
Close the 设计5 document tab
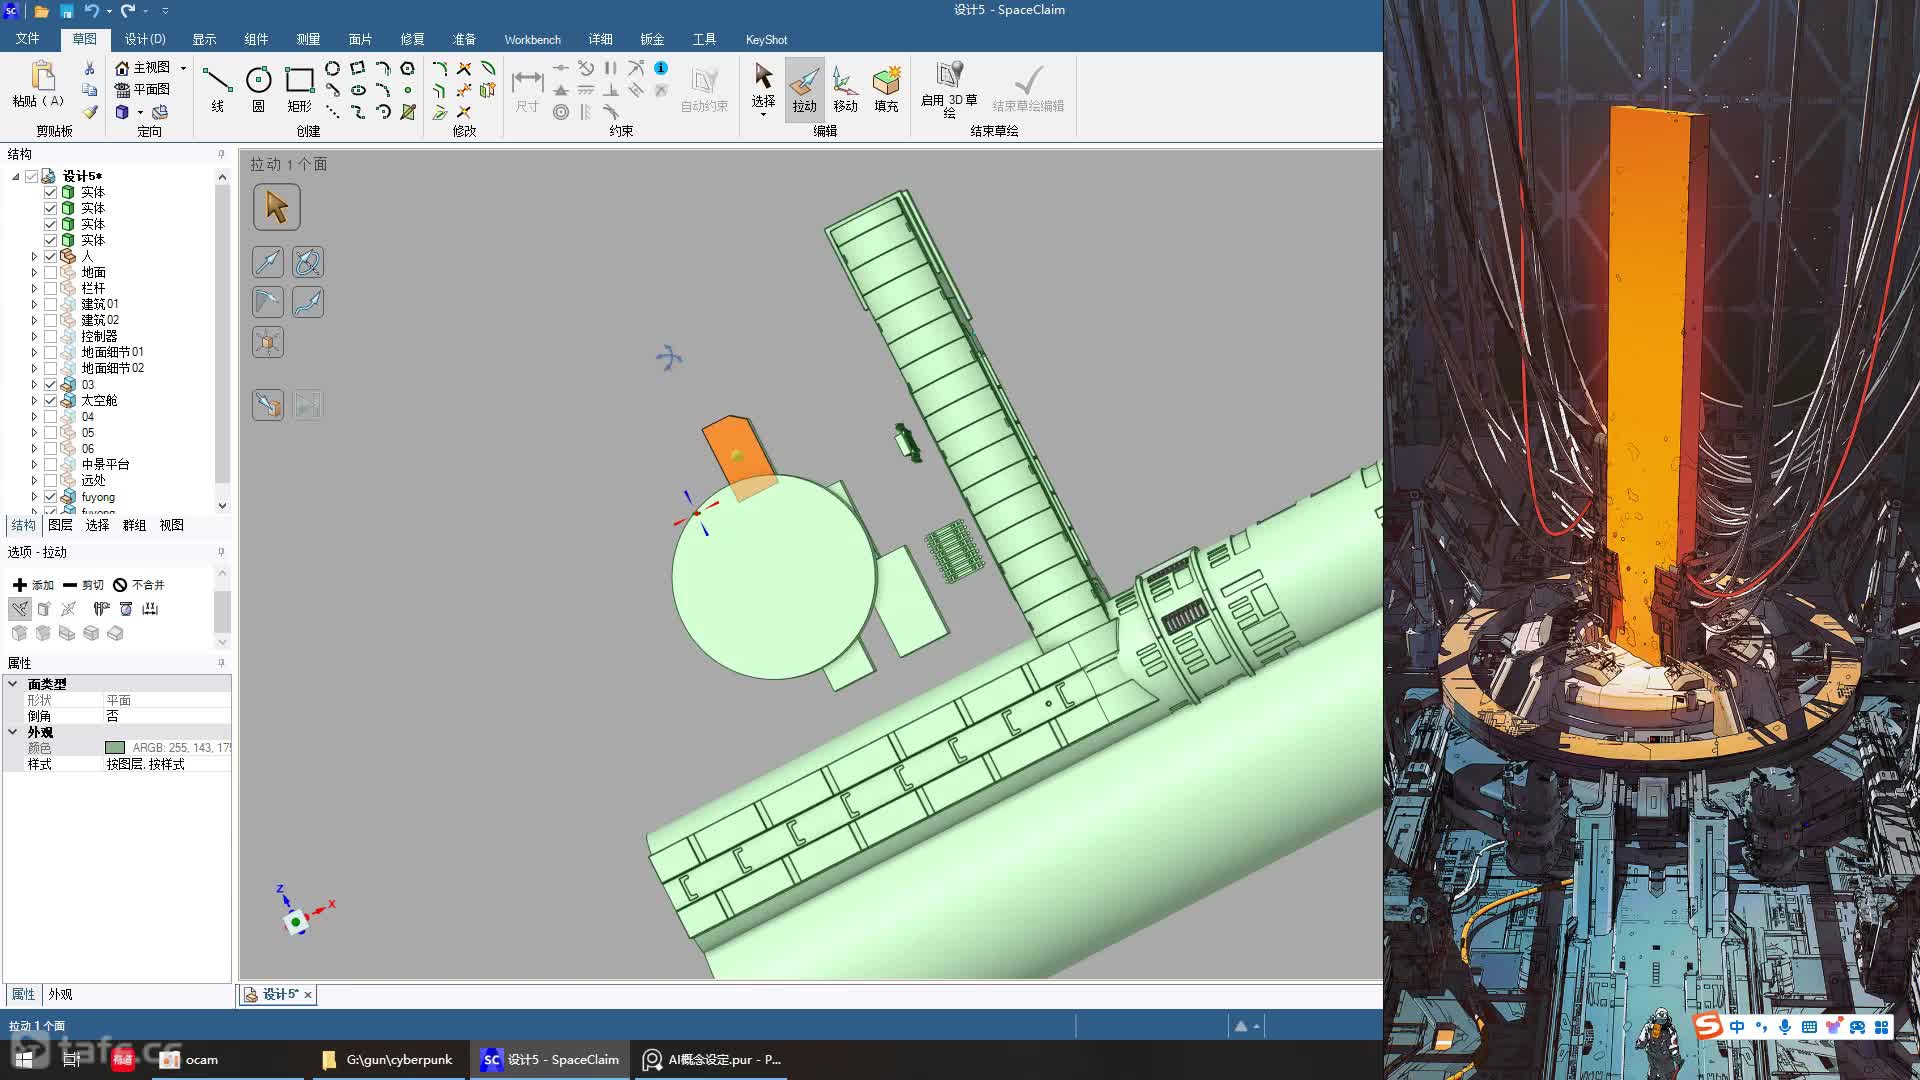click(x=308, y=995)
